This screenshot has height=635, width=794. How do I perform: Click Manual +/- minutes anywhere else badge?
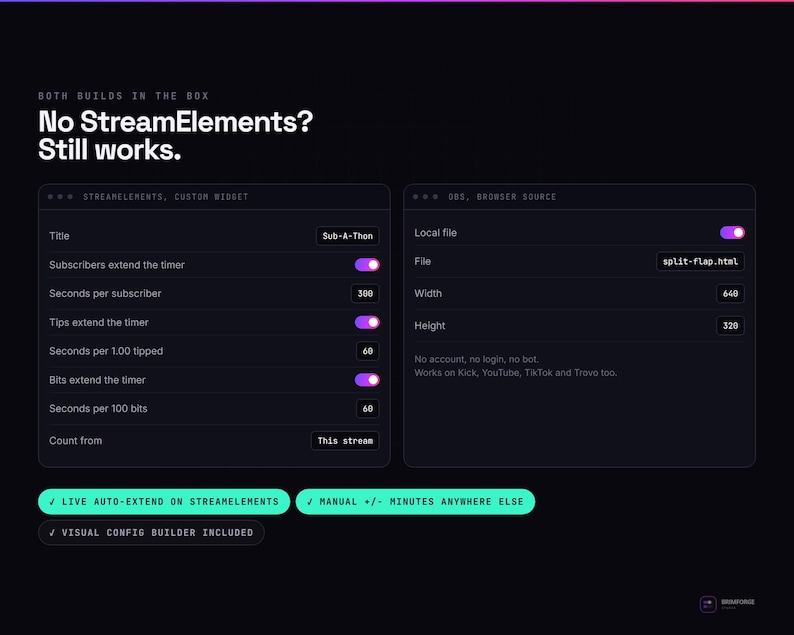click(415, 502)
